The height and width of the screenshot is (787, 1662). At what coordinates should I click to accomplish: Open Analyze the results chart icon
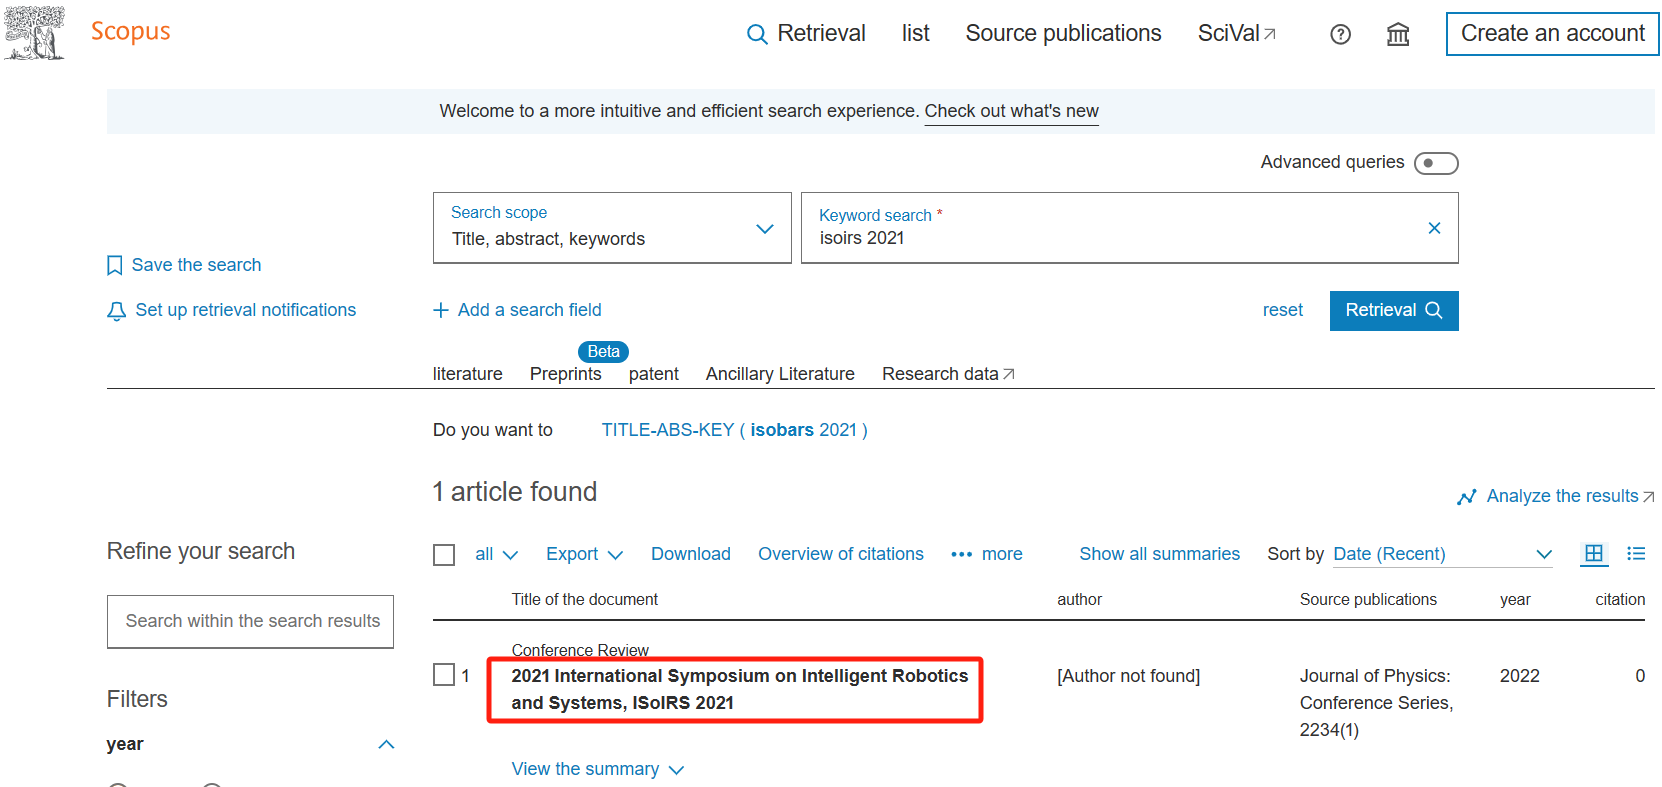1466,497
